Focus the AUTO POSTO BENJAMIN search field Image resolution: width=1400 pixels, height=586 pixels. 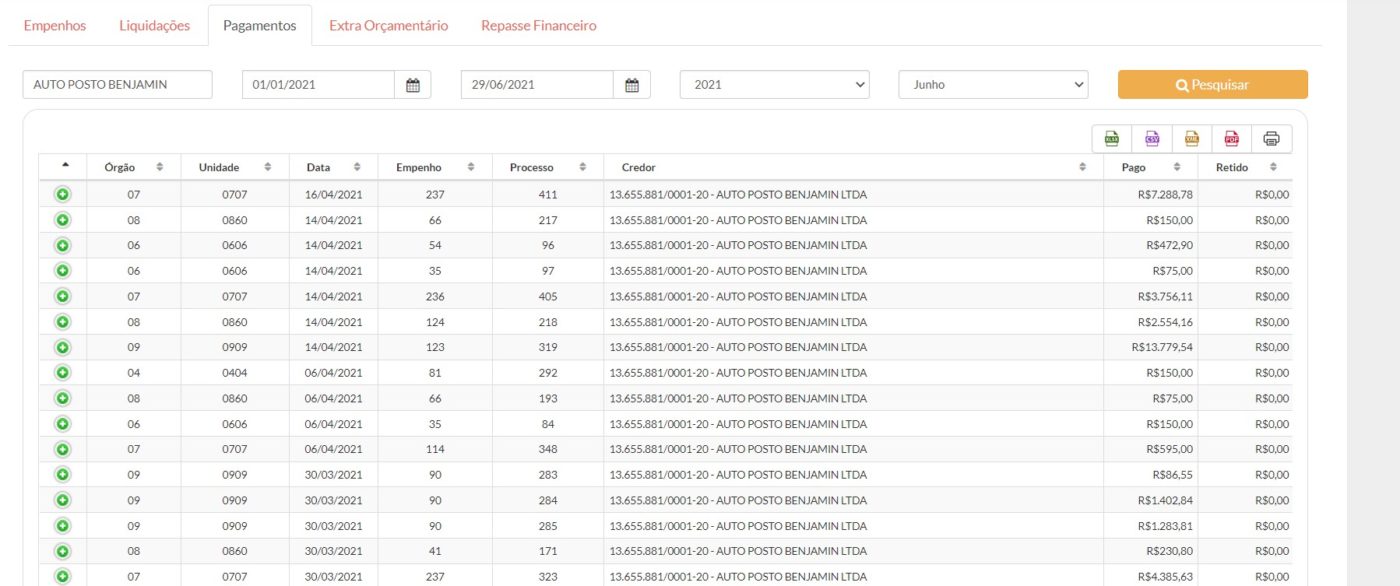(x=117, y=85)
